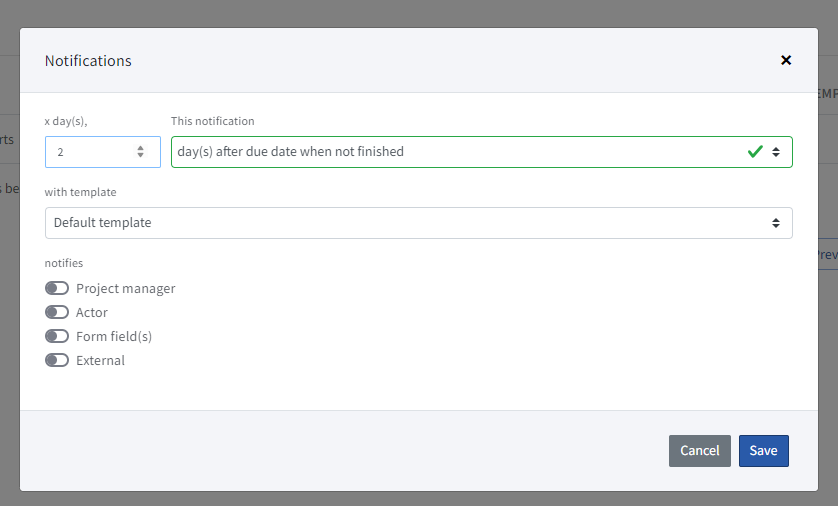Click the 'Project manager' label text

[x=125, y=288]
